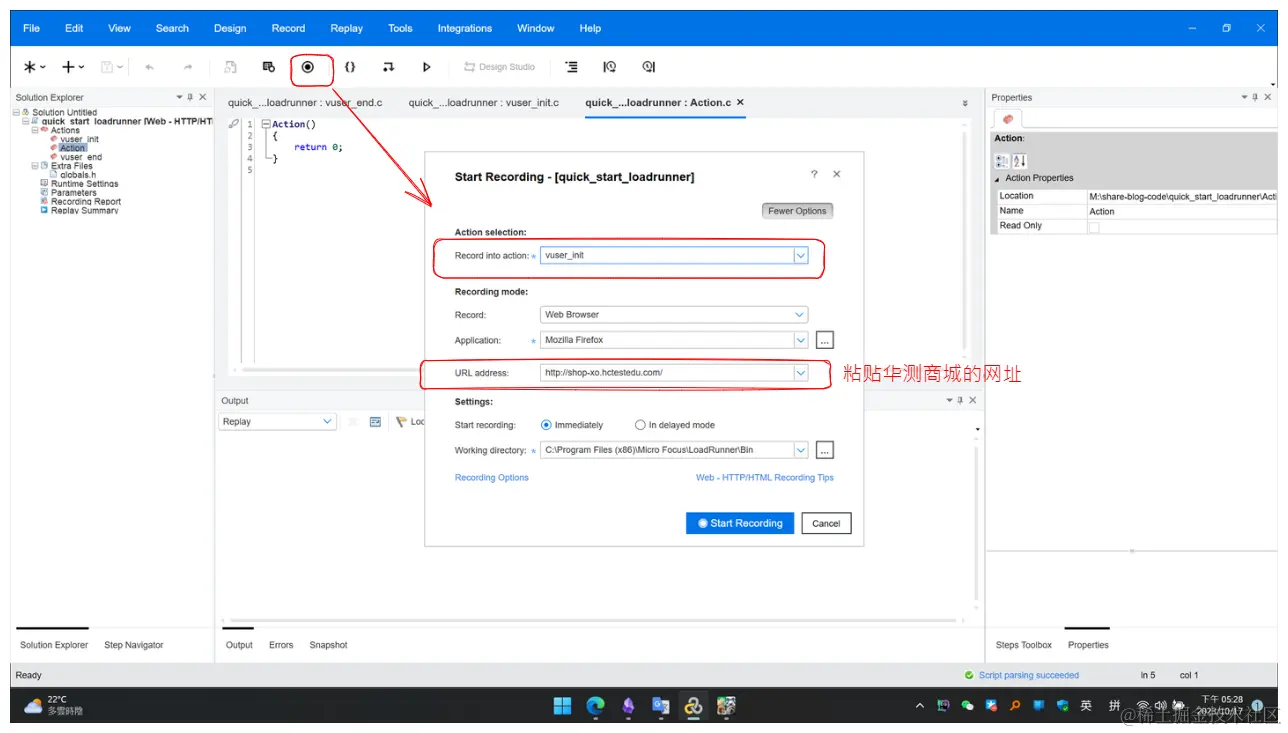Image resolution: width=1288 pixels, height=733 pixels.
Task: Collapse the Extra Files tree node
Action: point(34,166)
